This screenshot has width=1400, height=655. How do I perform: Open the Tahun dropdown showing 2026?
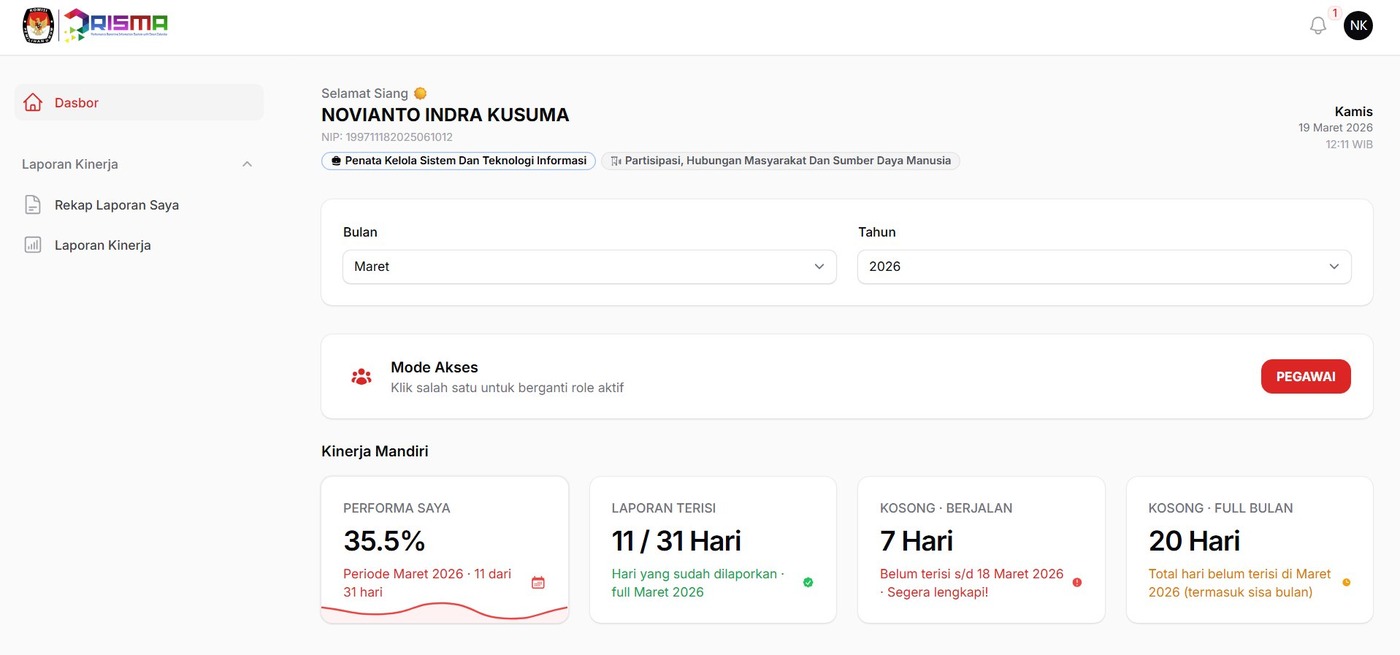click(1104, 266)
